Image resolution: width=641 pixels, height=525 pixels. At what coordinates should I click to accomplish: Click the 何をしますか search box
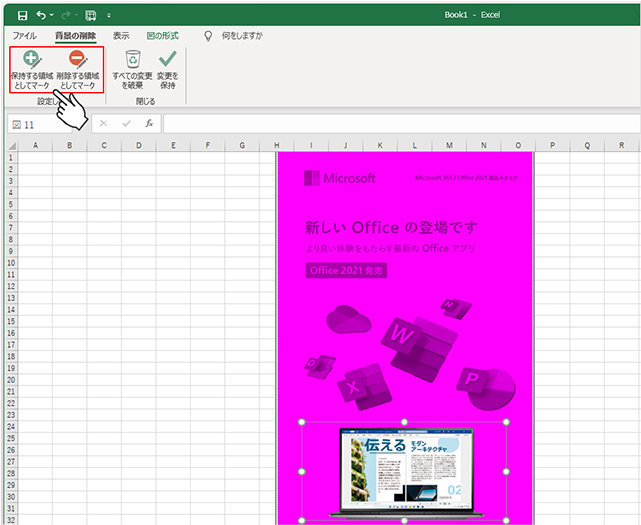242,36
